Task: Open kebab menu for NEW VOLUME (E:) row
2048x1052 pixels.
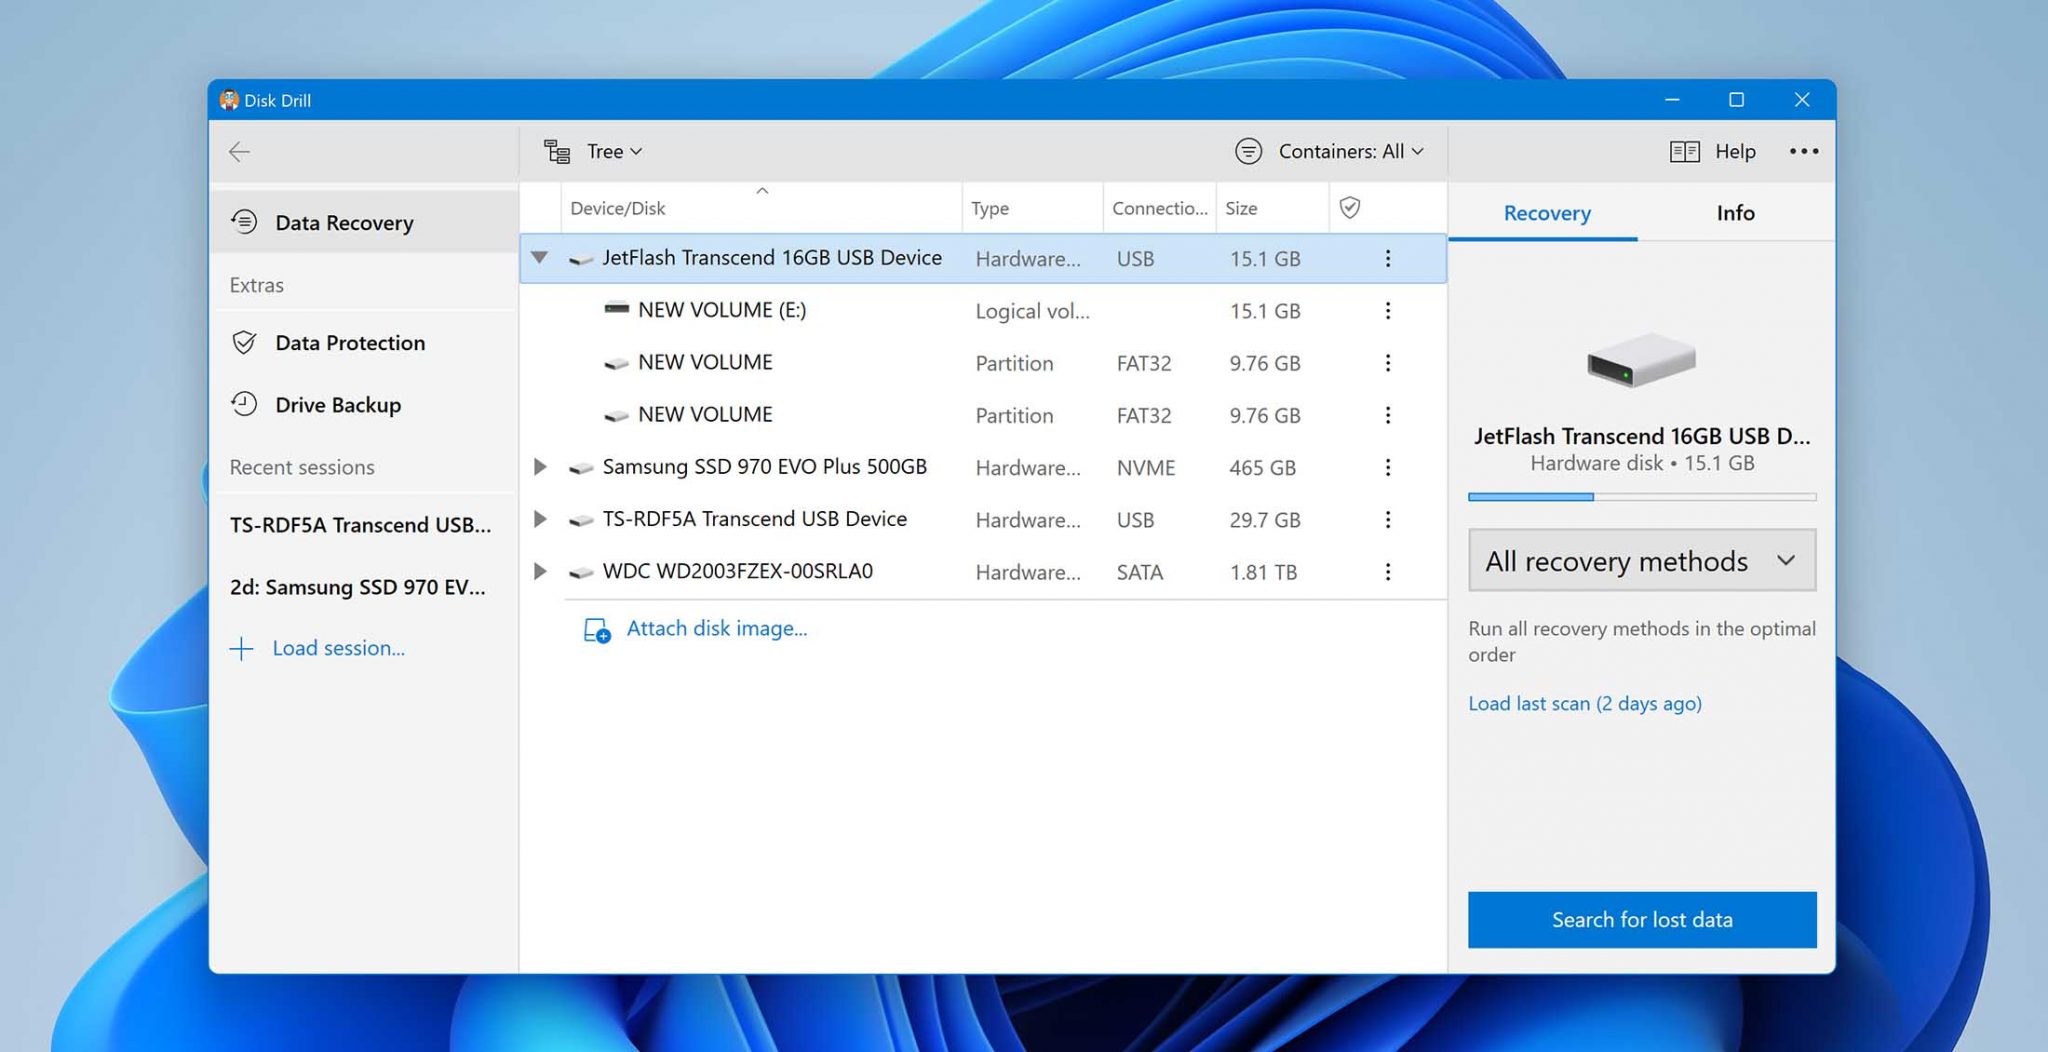Action: [1388, 311]
